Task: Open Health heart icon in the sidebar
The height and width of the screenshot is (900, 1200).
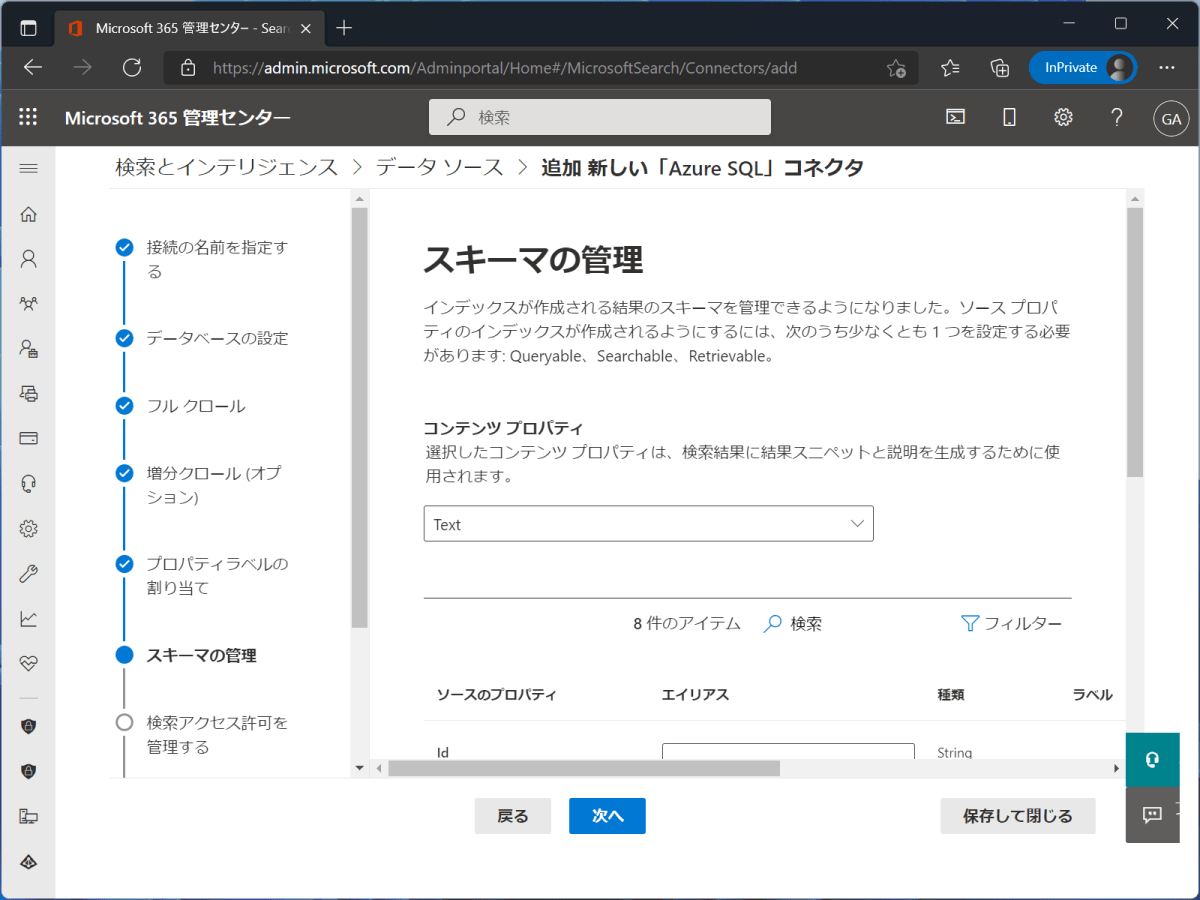Action: [28, 663]
